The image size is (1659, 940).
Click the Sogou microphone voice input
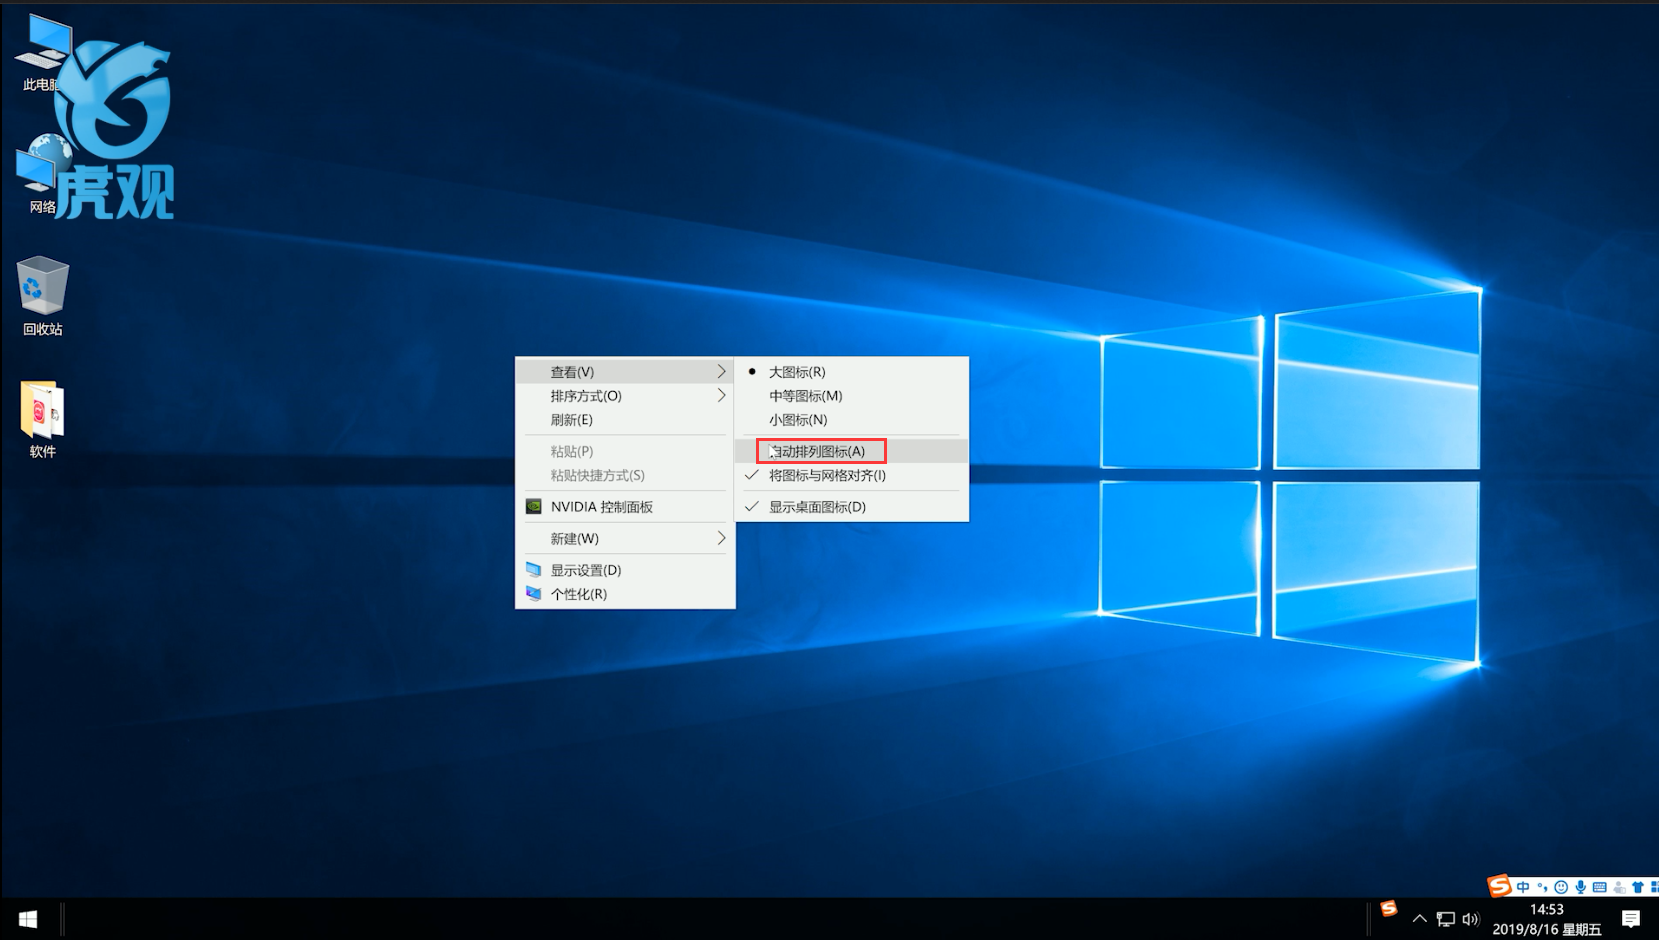pyautogui.click(x=1580, y=887)
